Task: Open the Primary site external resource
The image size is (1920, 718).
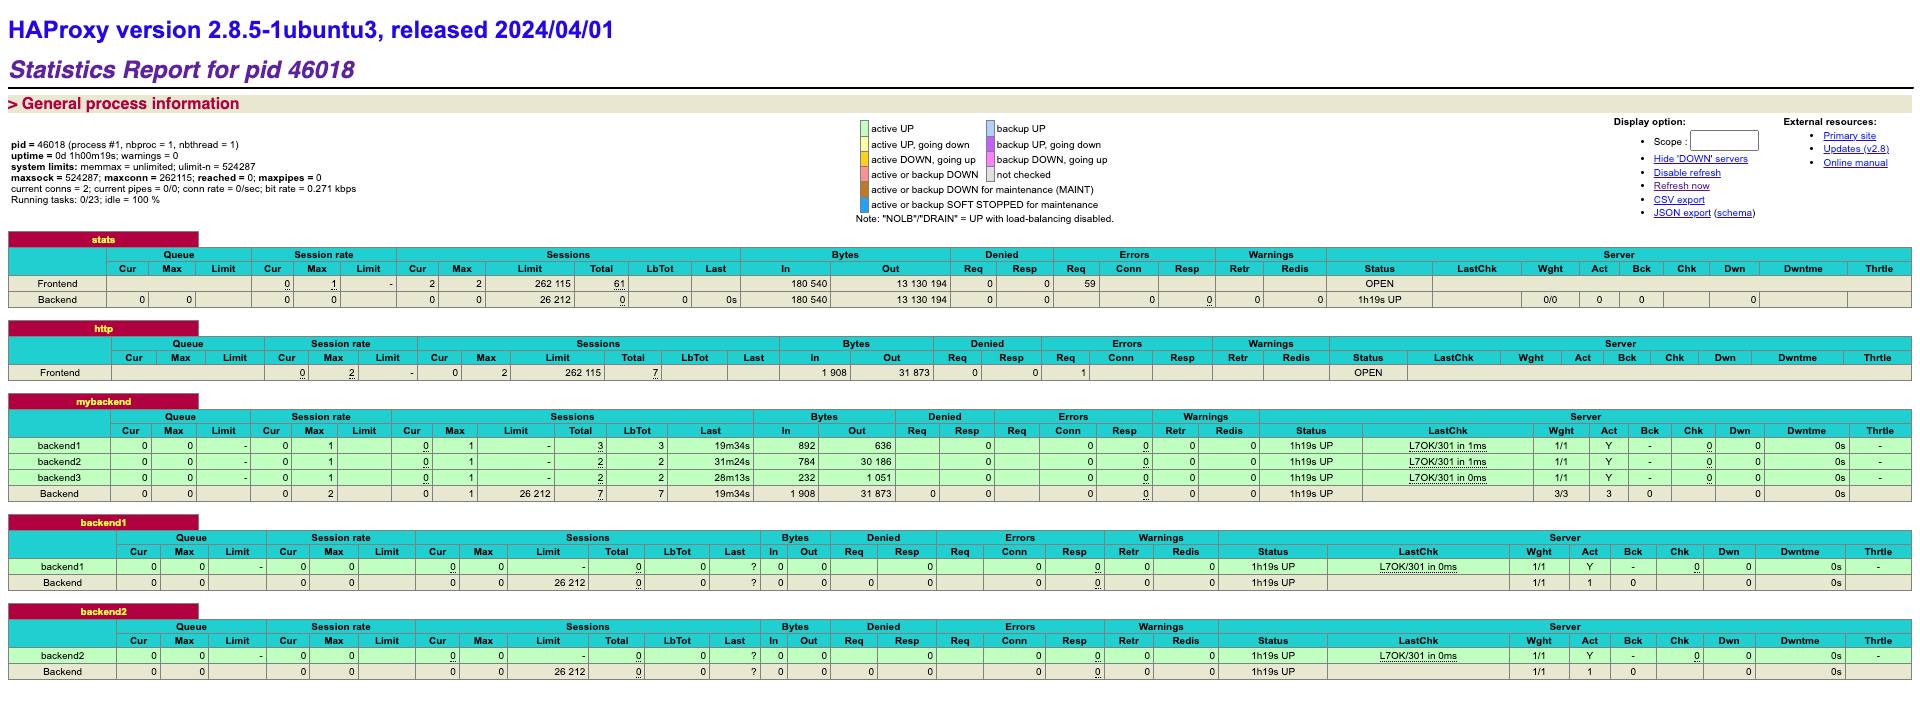Action: tap(1848, 136)
